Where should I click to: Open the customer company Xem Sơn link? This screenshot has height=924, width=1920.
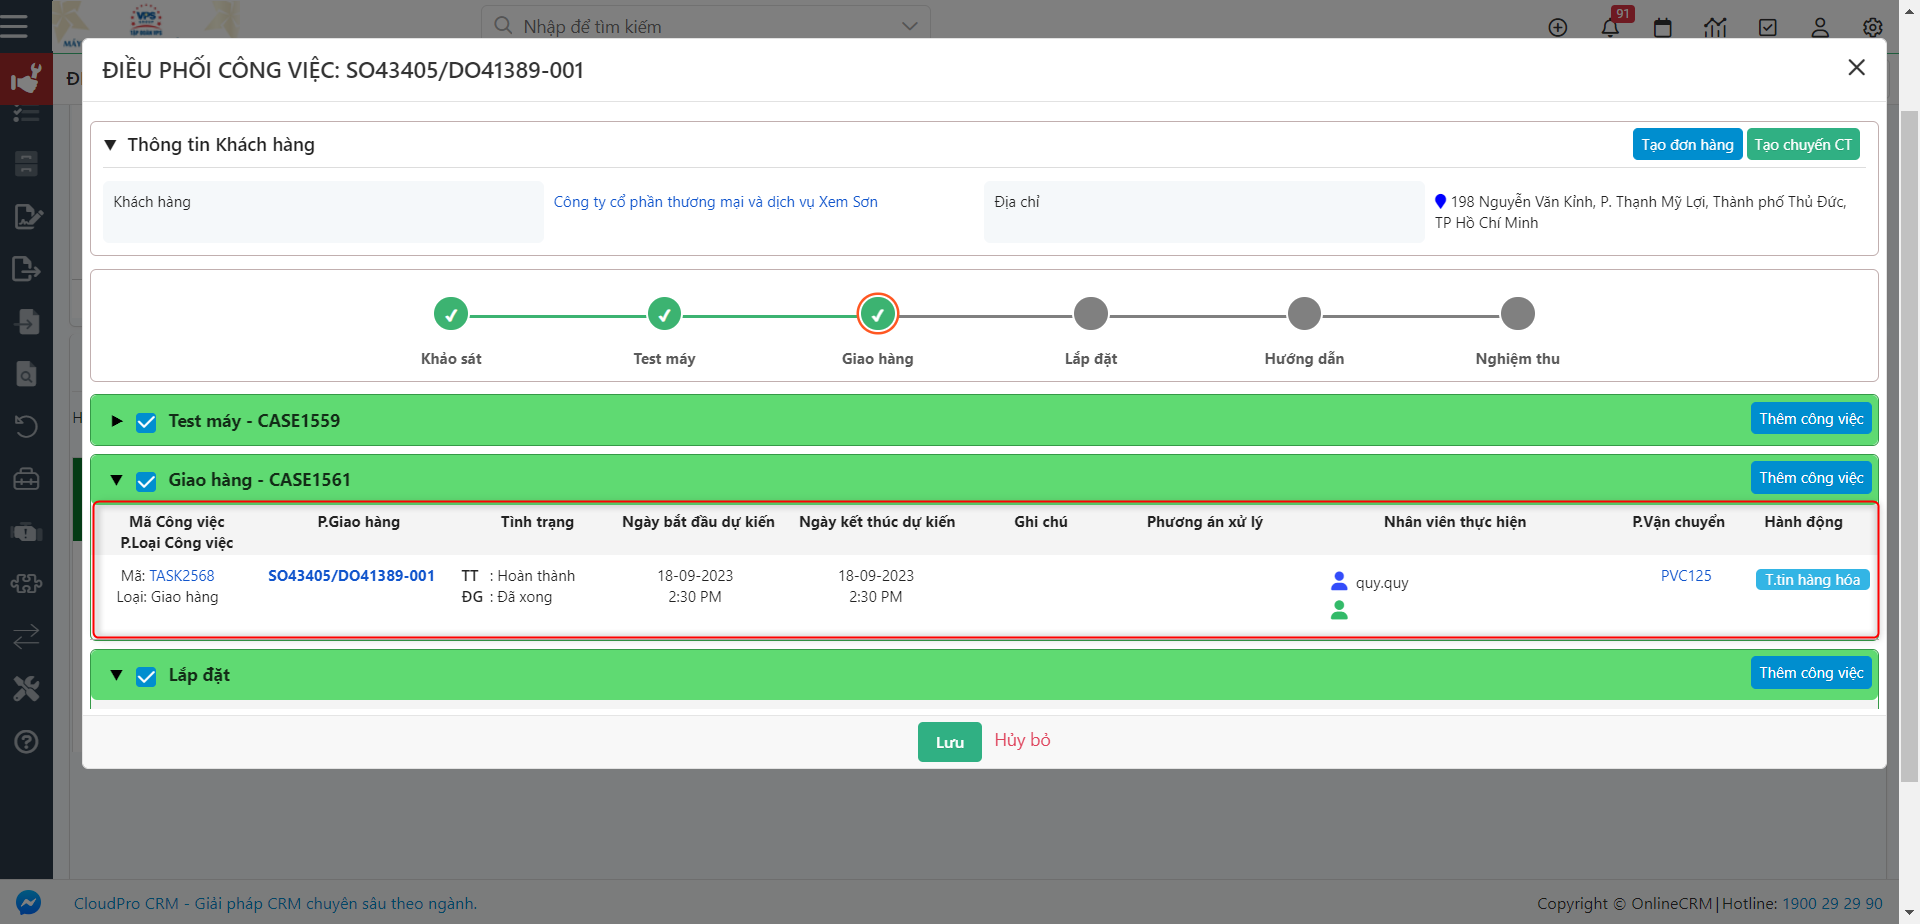coord(716,202)
